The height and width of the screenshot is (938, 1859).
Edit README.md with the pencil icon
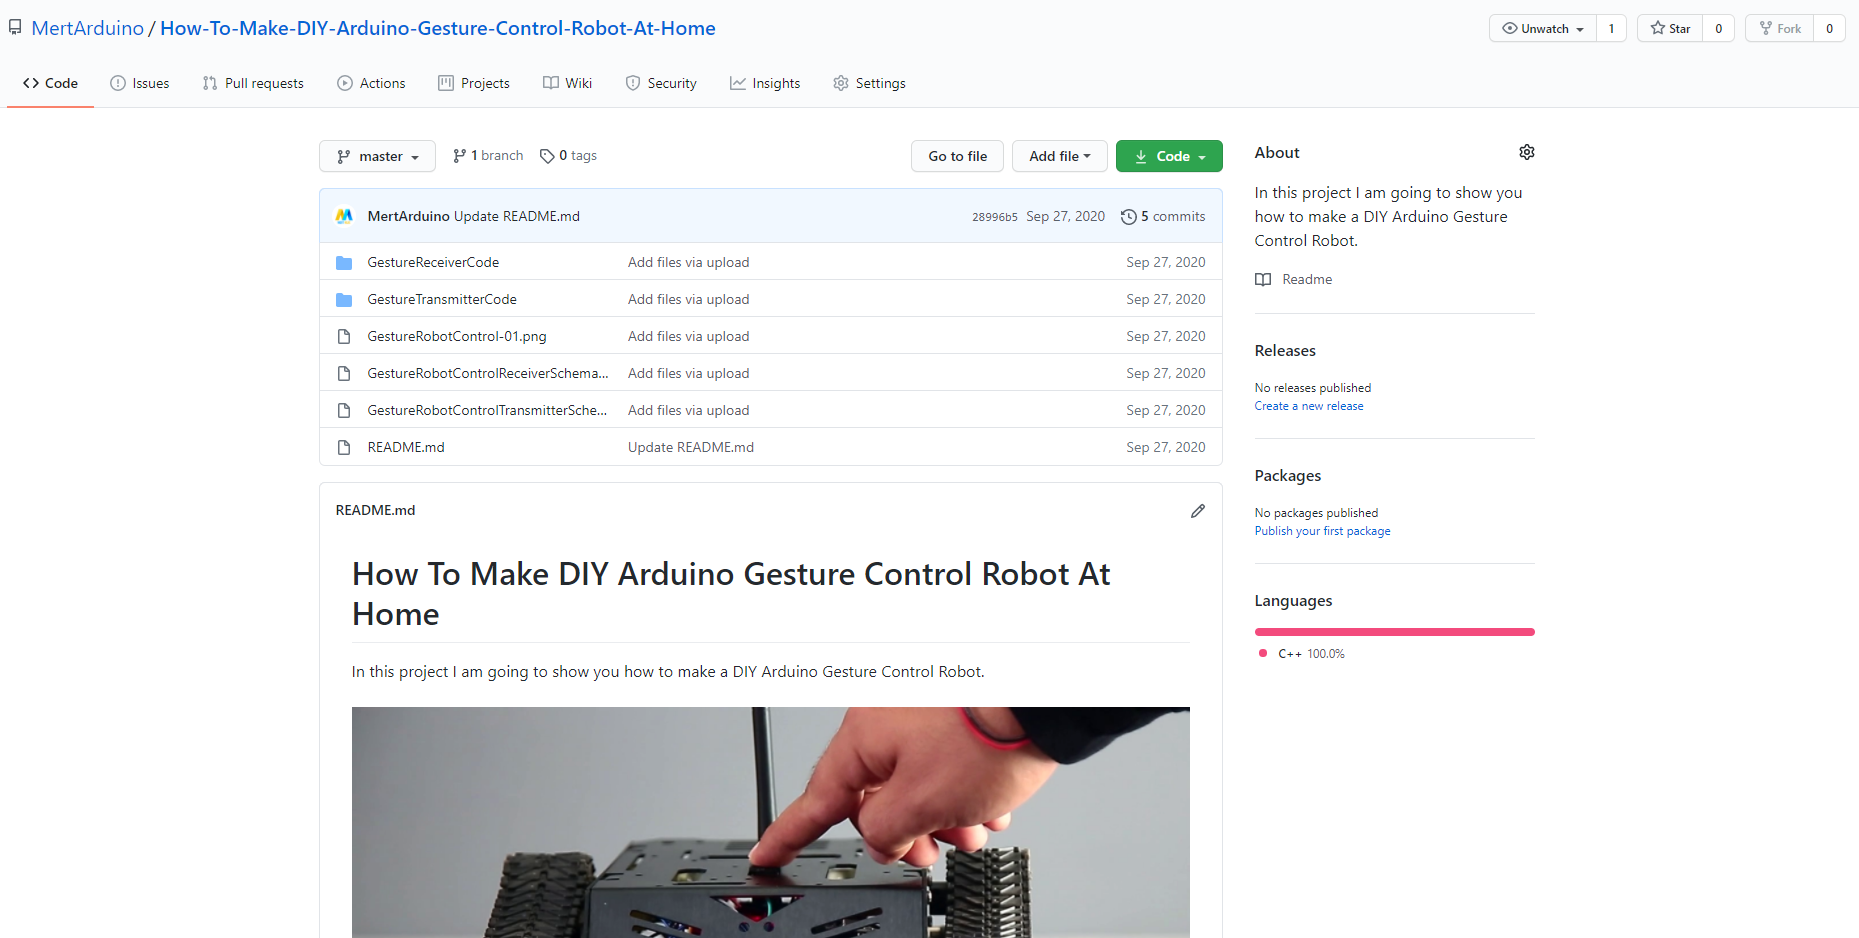point(1198,511)
